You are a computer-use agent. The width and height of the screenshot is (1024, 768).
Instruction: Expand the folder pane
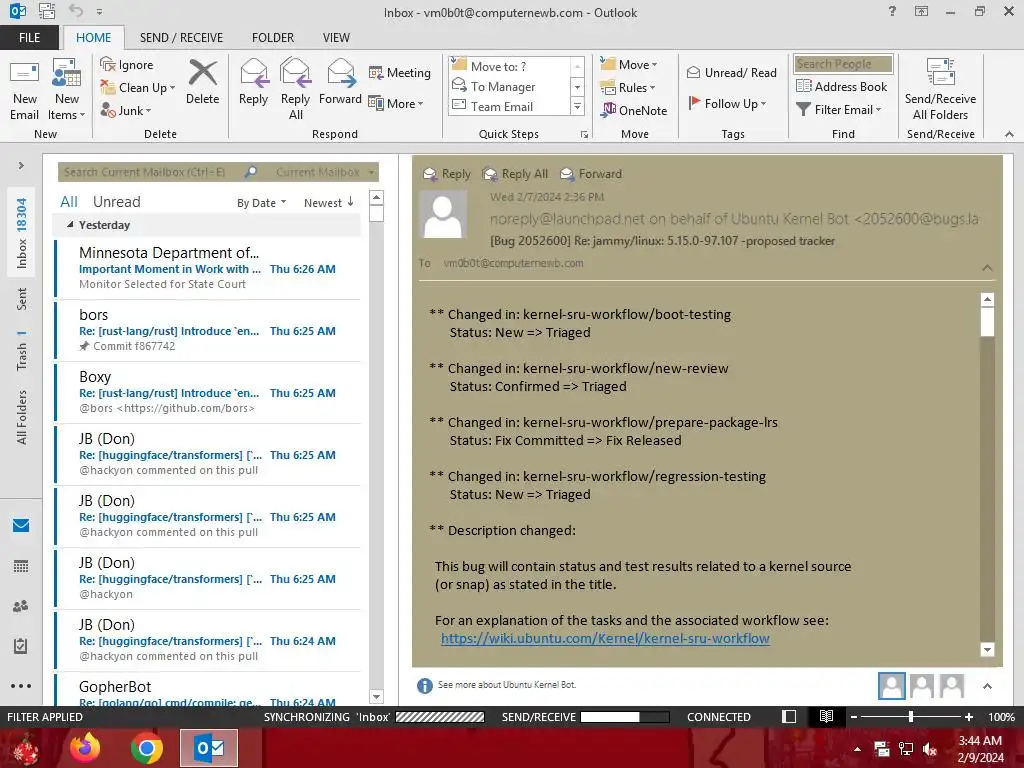(21, 166)
